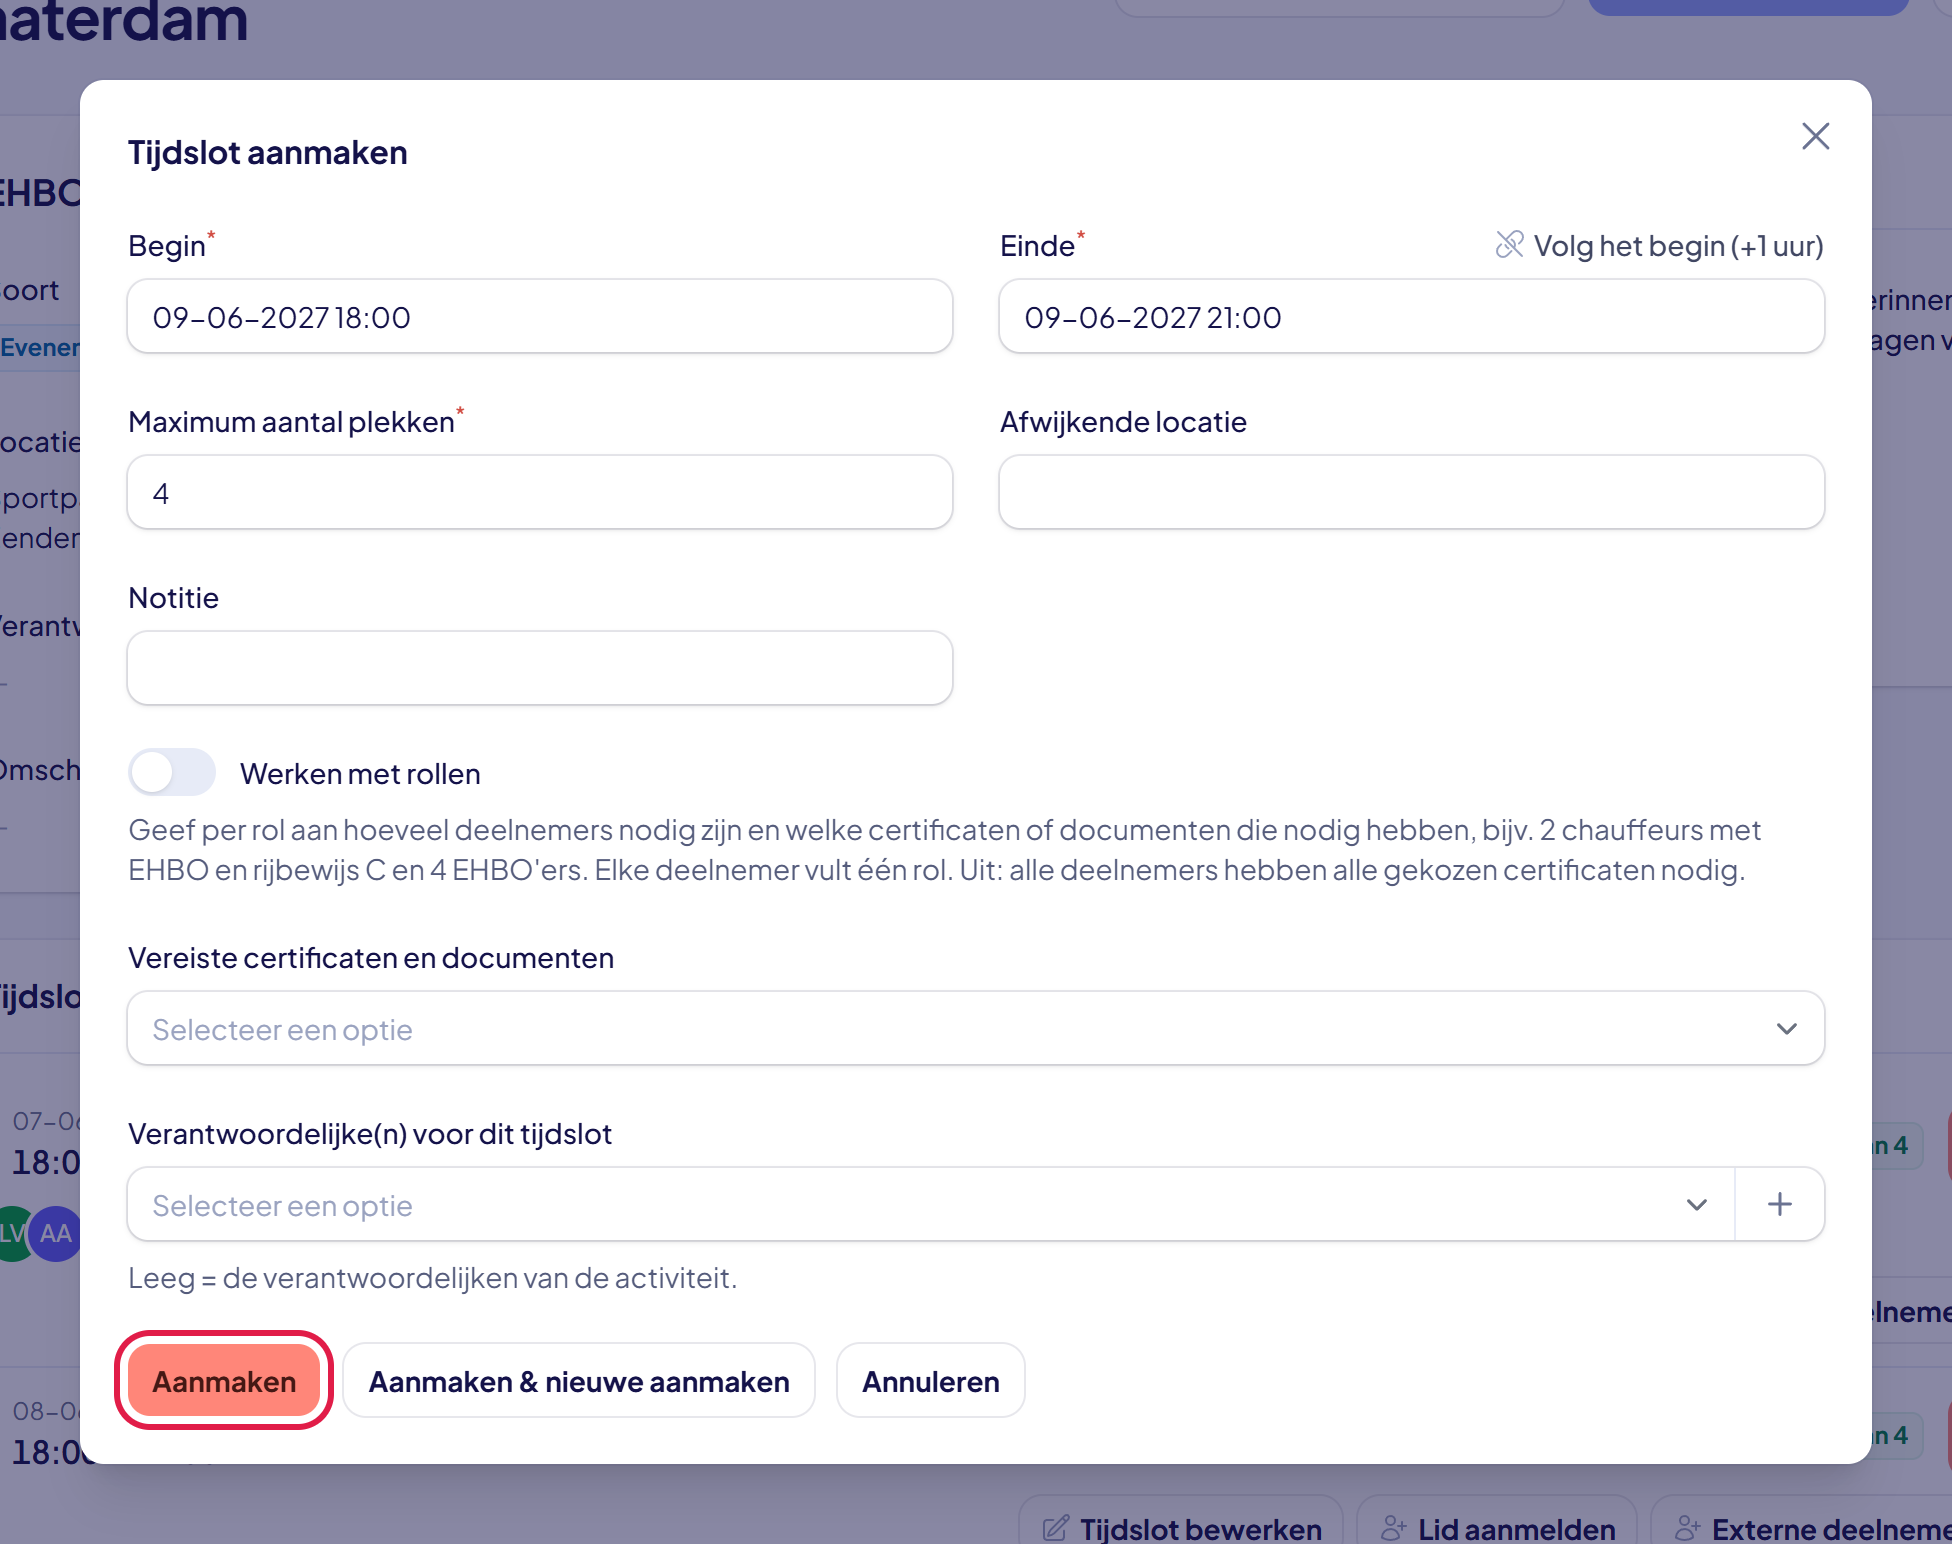Edit the Einde date-time field
The width and height of the screenshot is (1952, 1544).
coord(1411,317)
